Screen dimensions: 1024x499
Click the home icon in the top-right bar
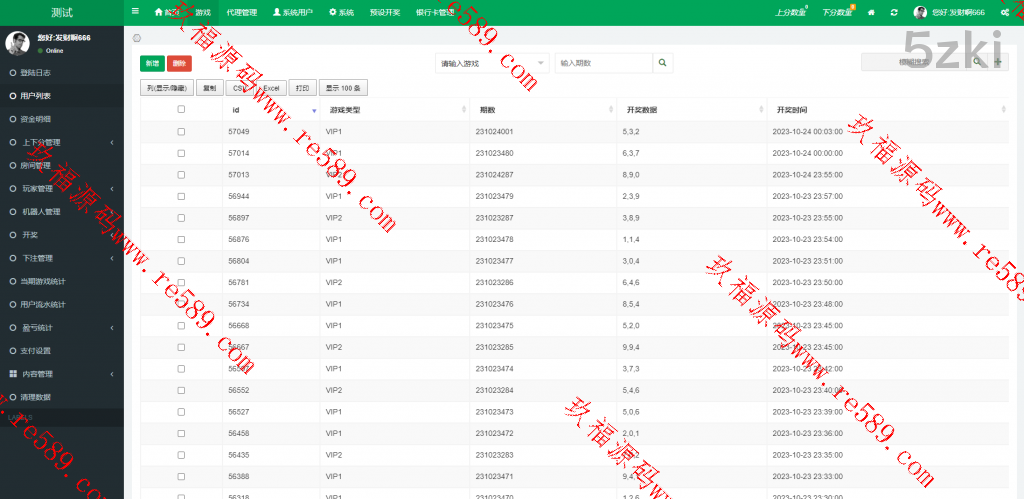[x=871, y=13]
